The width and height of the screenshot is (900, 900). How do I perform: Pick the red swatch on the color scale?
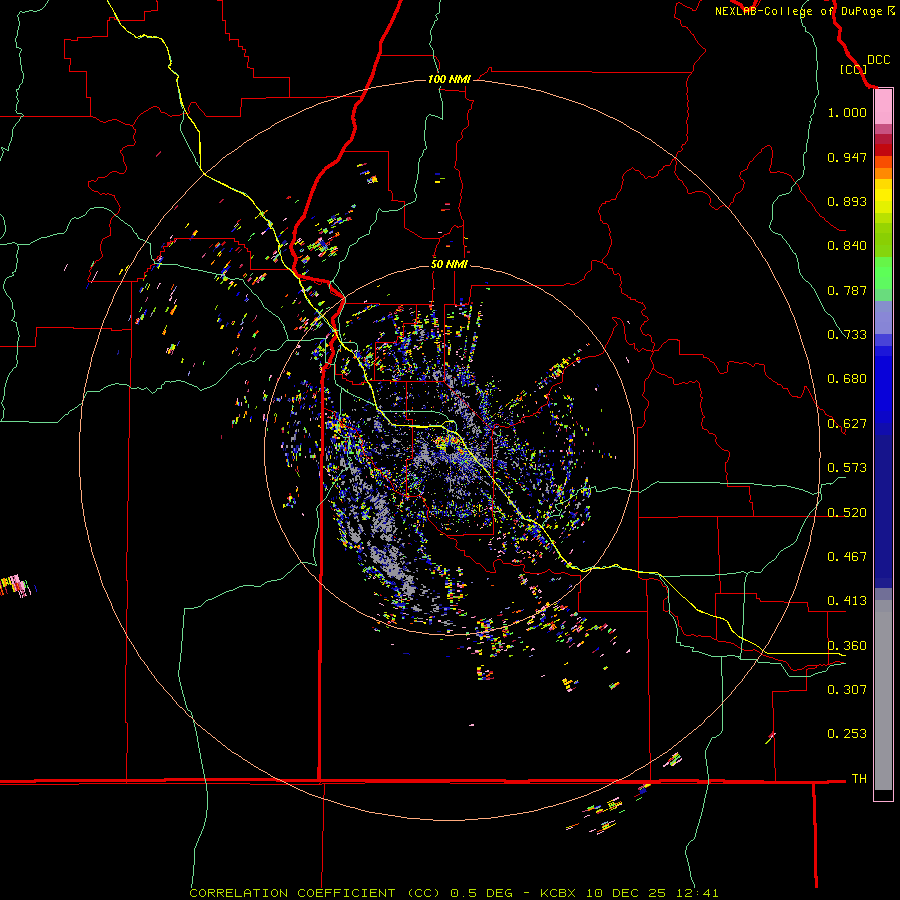(883, 150)
